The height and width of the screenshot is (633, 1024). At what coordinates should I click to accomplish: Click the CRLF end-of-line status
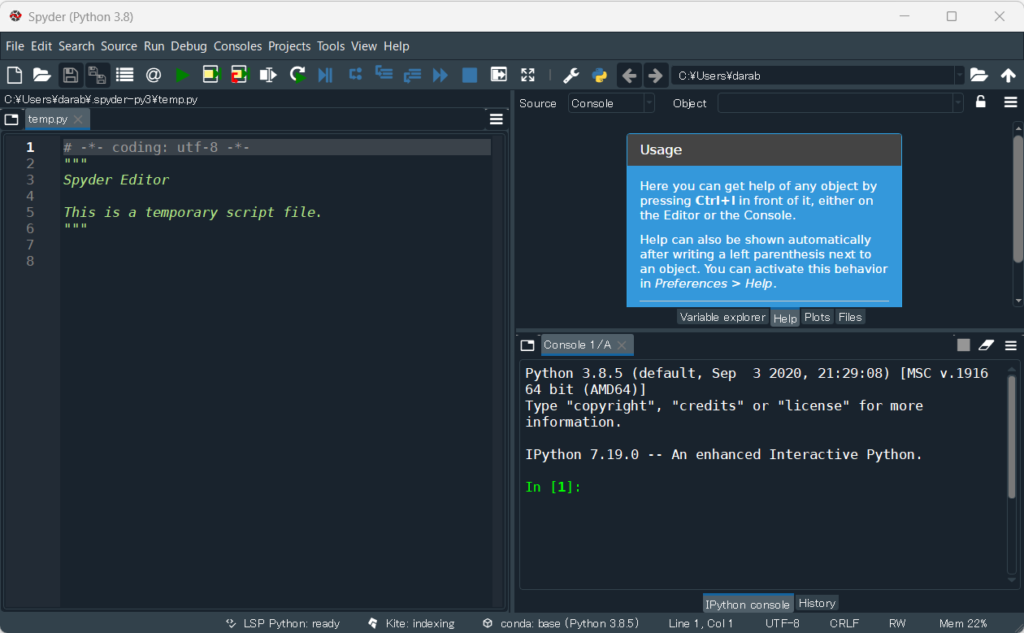[x=844, y=623]
